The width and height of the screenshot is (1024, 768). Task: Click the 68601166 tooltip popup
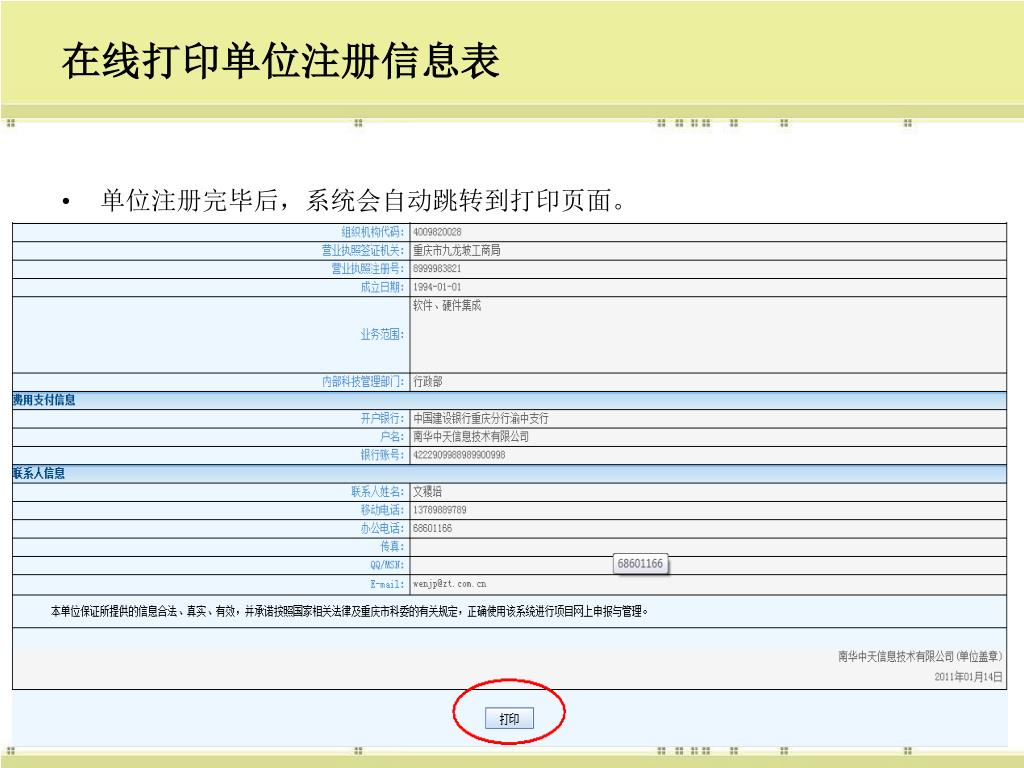(640, 564)
